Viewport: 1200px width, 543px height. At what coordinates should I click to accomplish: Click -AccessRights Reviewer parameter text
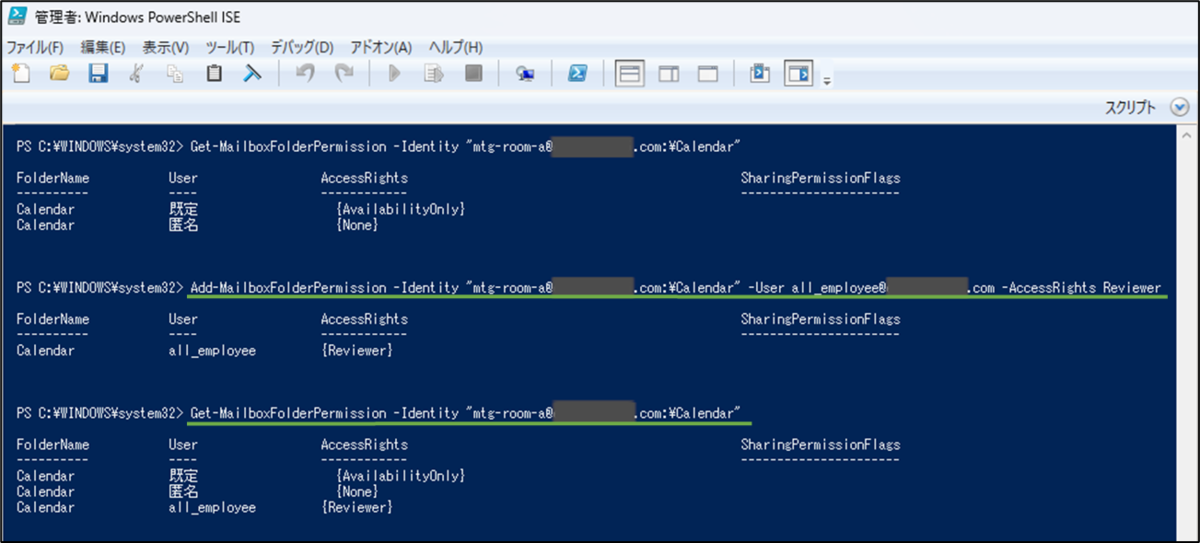click(1083, 288)
